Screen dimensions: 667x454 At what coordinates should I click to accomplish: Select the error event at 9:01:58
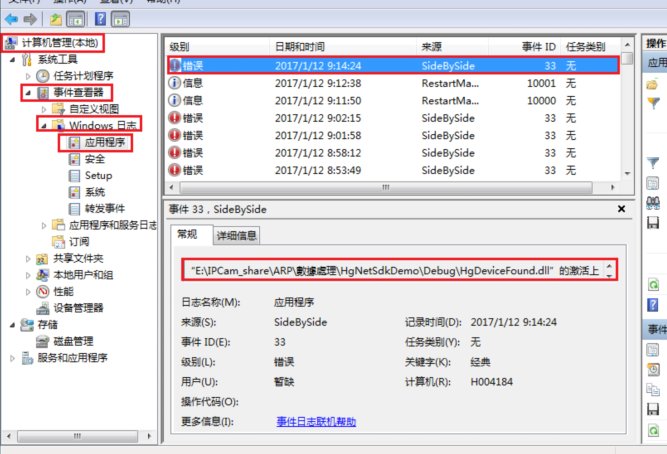393,135
